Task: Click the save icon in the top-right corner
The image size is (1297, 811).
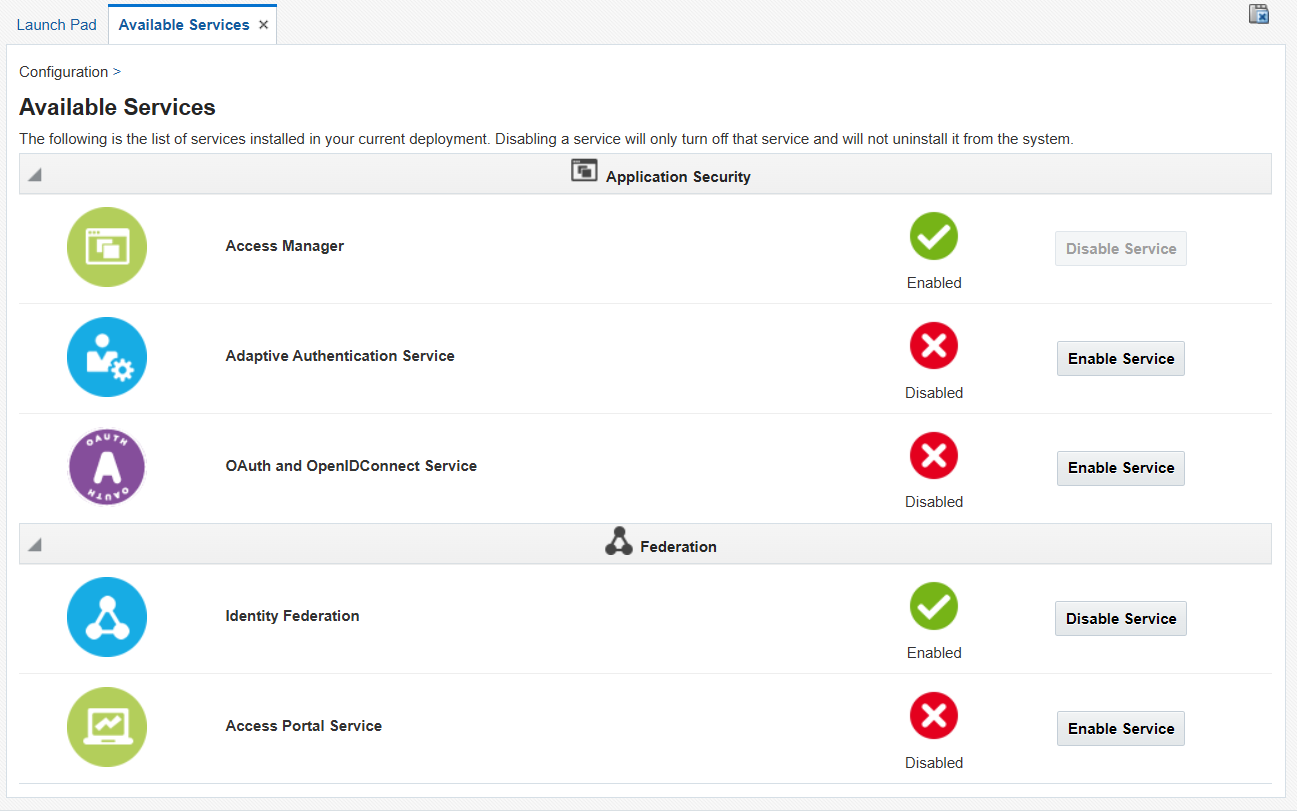Action: point(1259,14)
